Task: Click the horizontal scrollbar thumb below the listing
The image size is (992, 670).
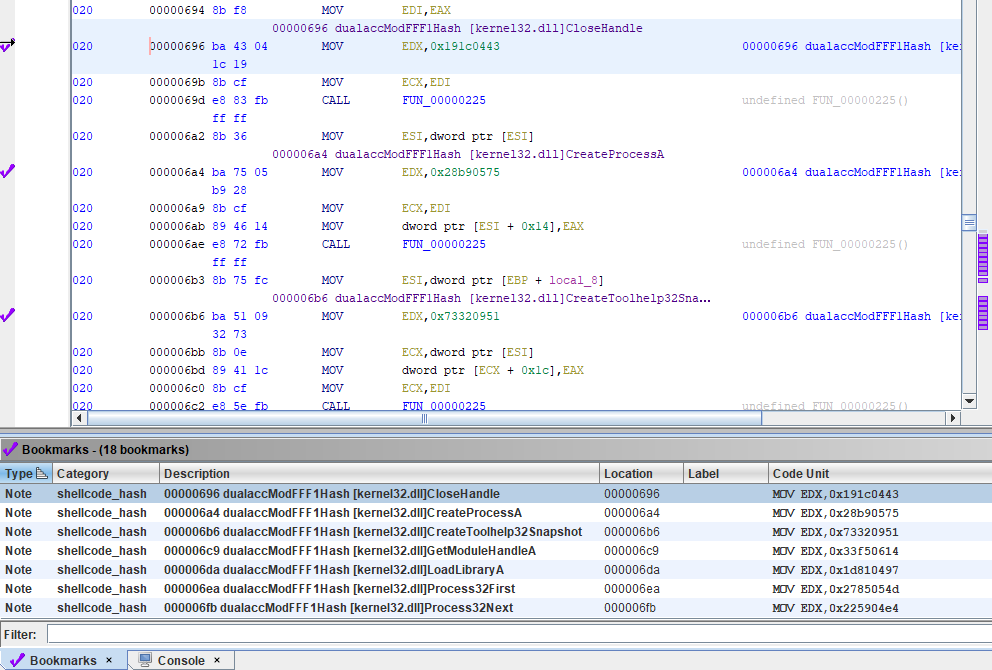Action: tap(423, 418)
